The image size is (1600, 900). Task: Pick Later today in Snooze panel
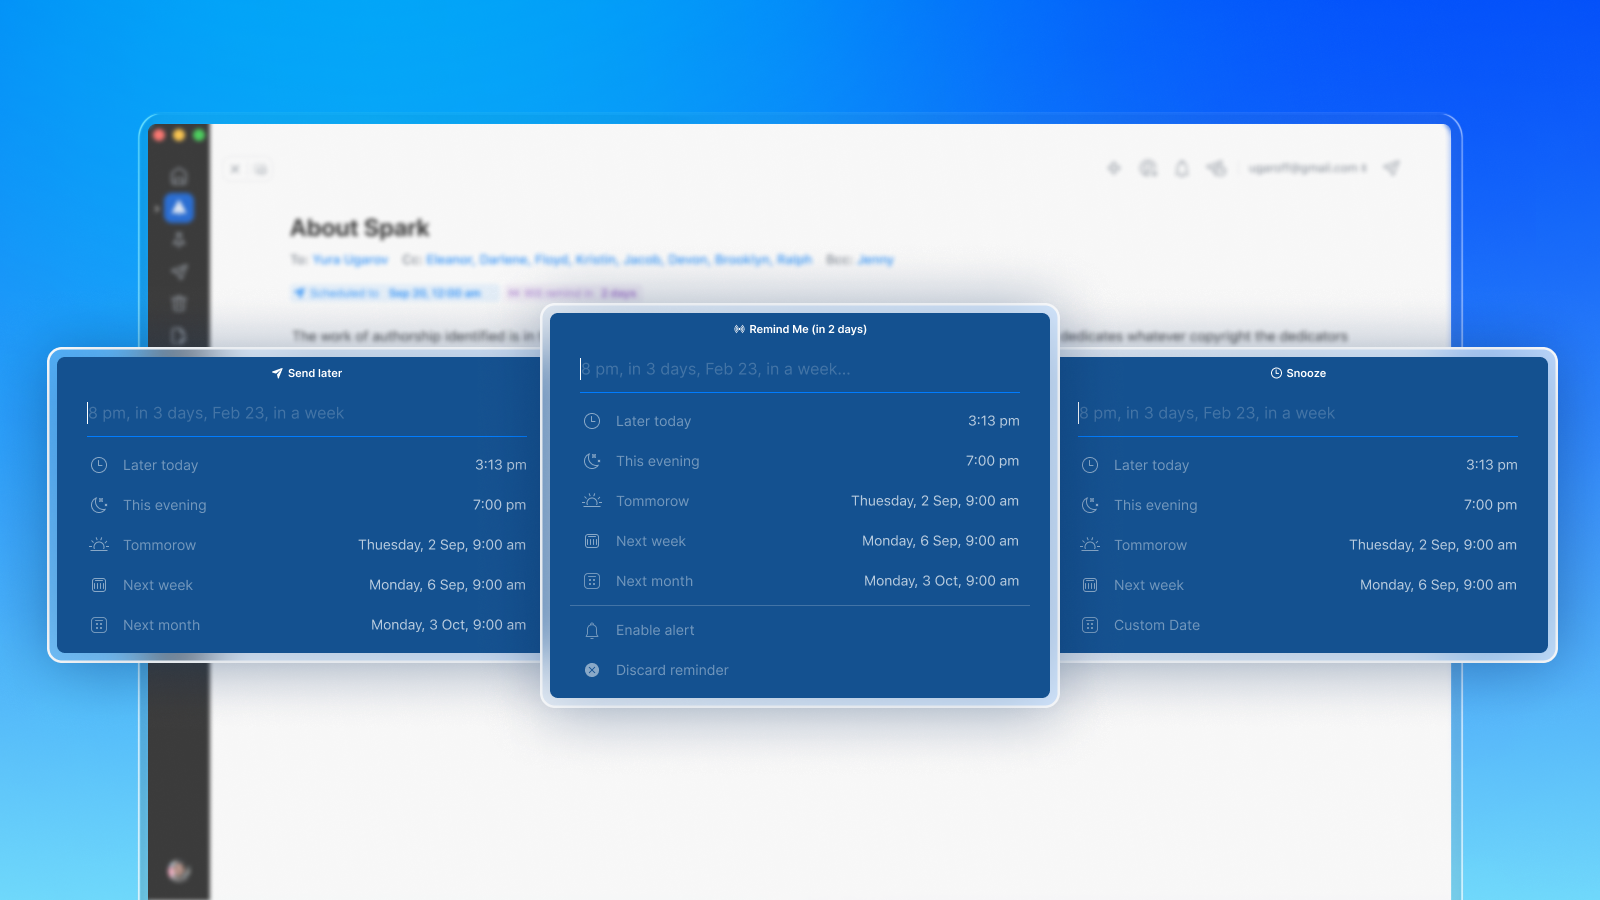click(1298, 465)
